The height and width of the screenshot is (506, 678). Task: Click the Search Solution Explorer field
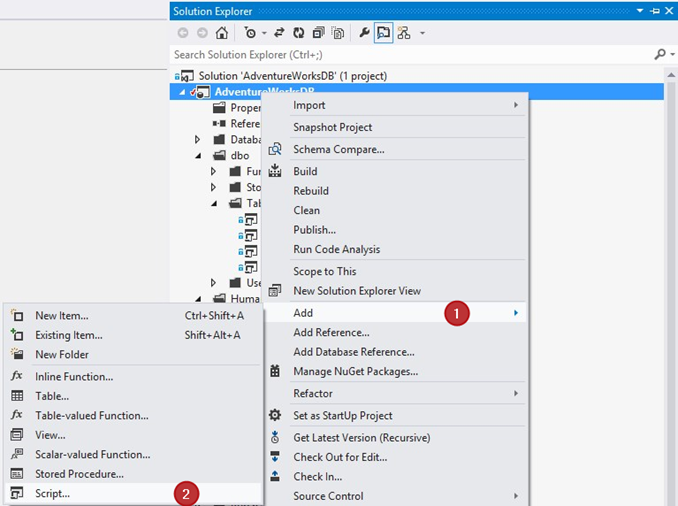411,55
